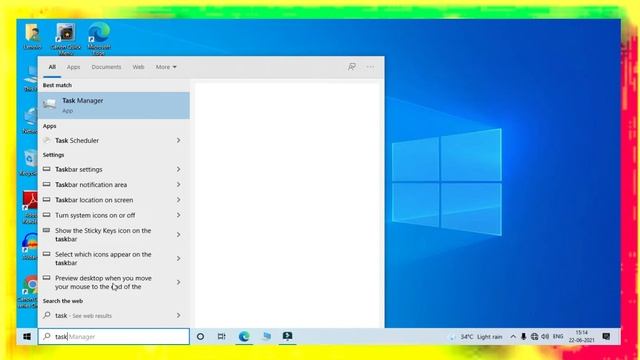
Task: Click the screen recorder app on taskbar
Action: [x=287, y=336]
